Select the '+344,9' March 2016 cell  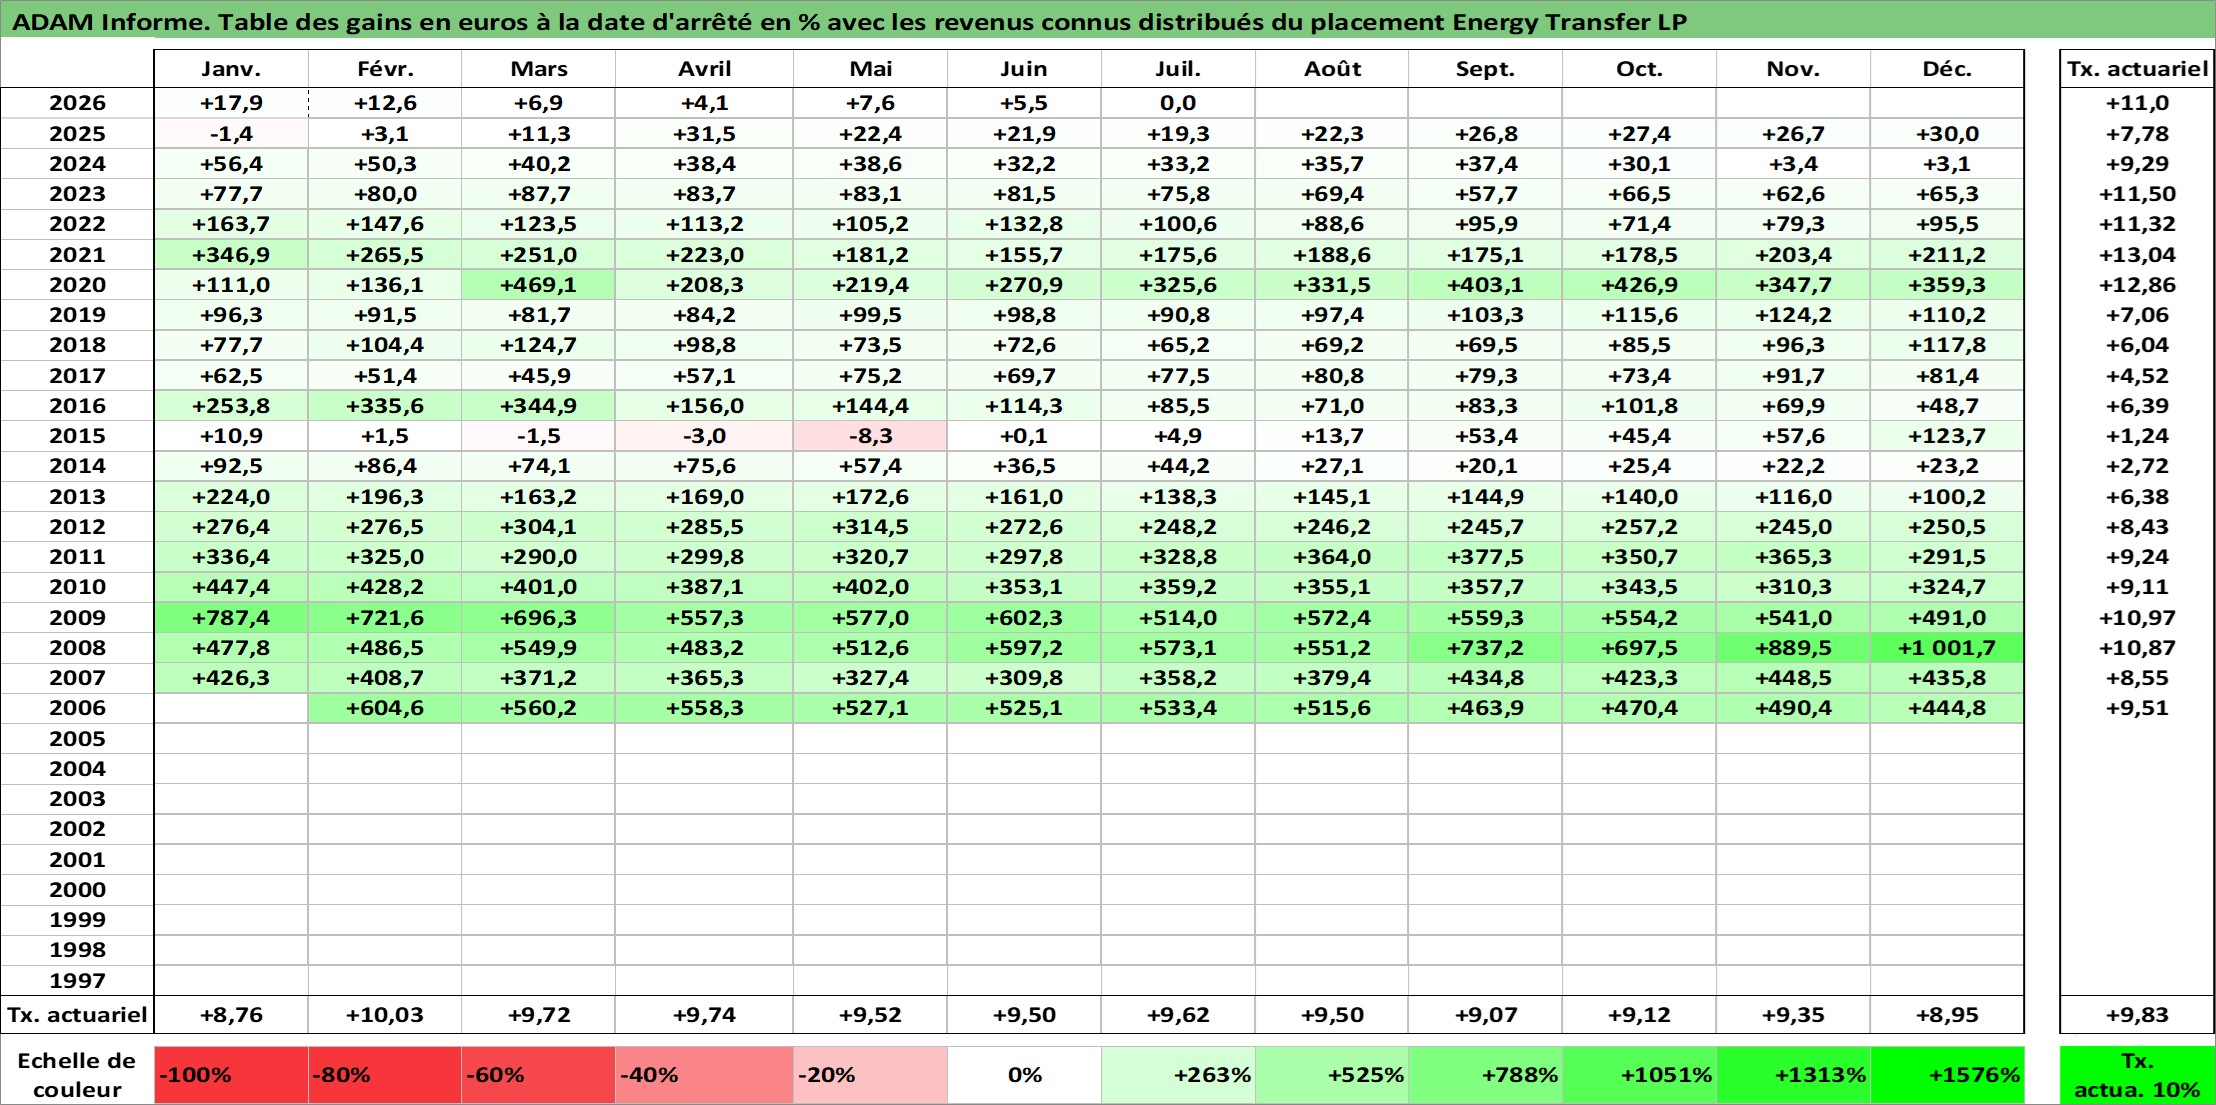pyautogui.click(x=538, y=406)
